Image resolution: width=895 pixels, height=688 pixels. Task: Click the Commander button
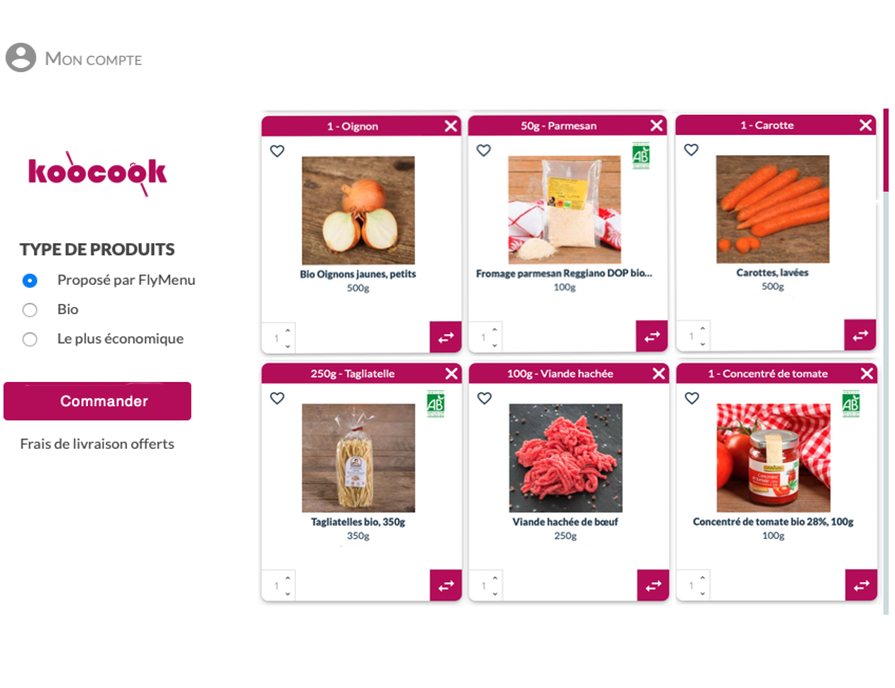(x=98, y=401)
